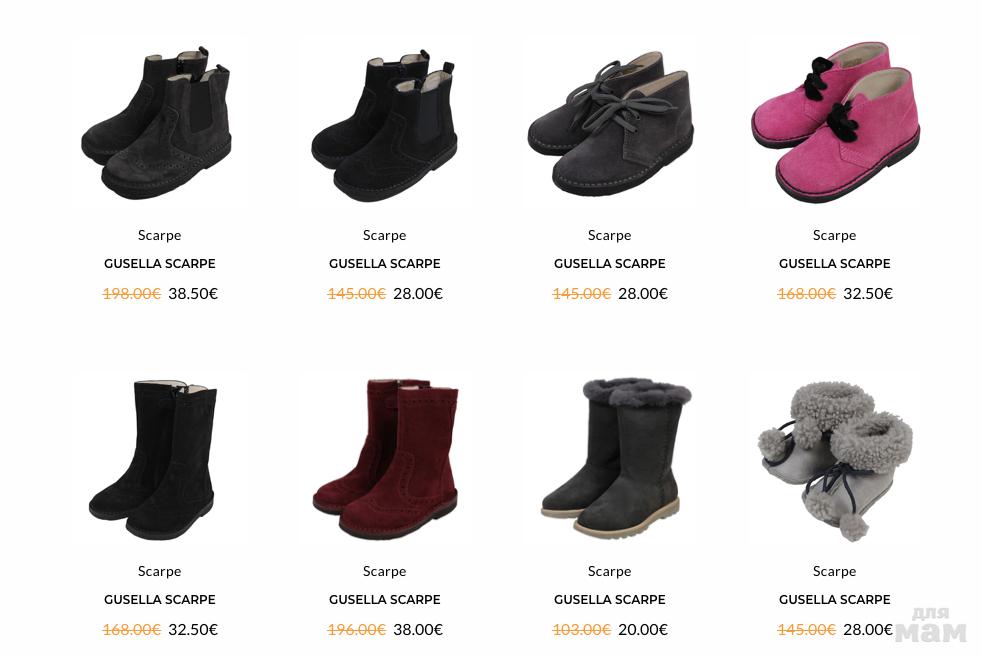
Task: View the grey shearling pom-pom booties image
Action: point(834,458)
